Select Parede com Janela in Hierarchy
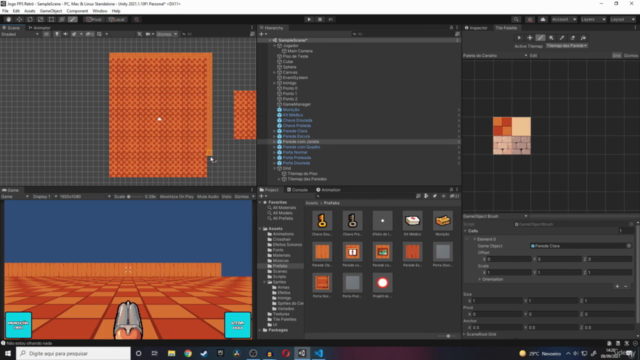The height and width of the screenshot is (360, 640). 301,142
